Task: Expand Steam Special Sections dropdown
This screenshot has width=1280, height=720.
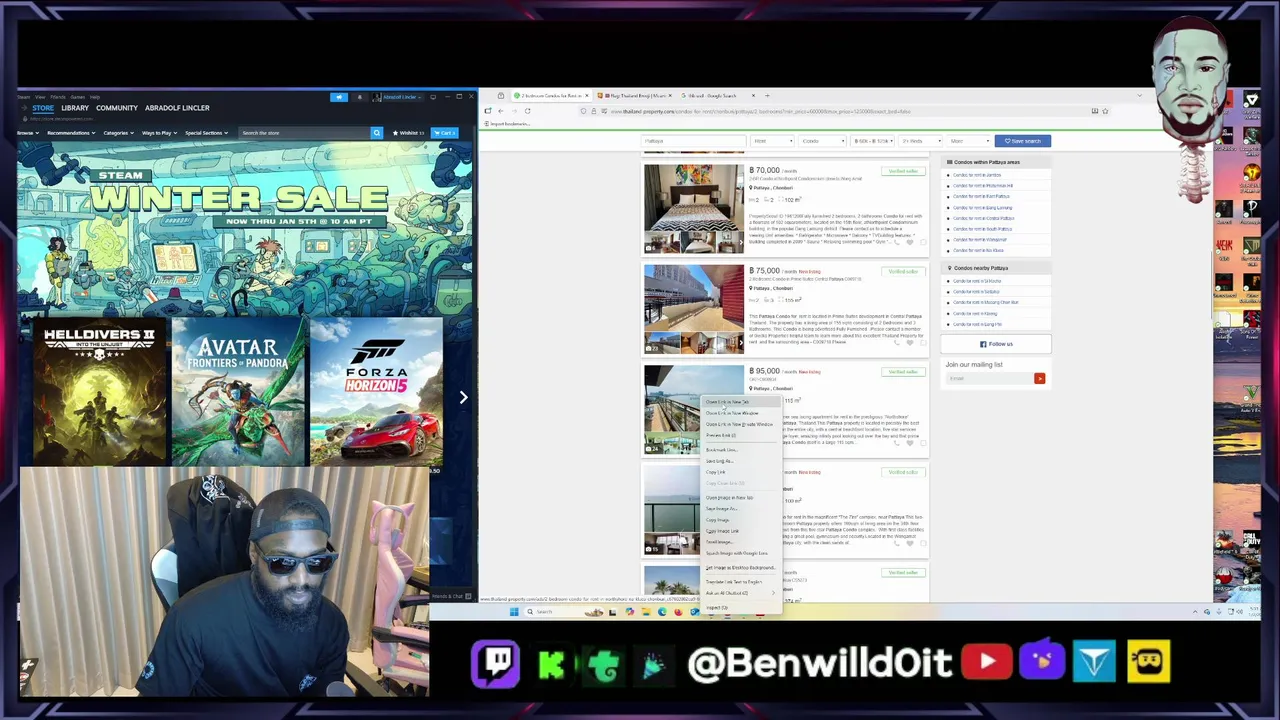Action: [x=206, y=133]
